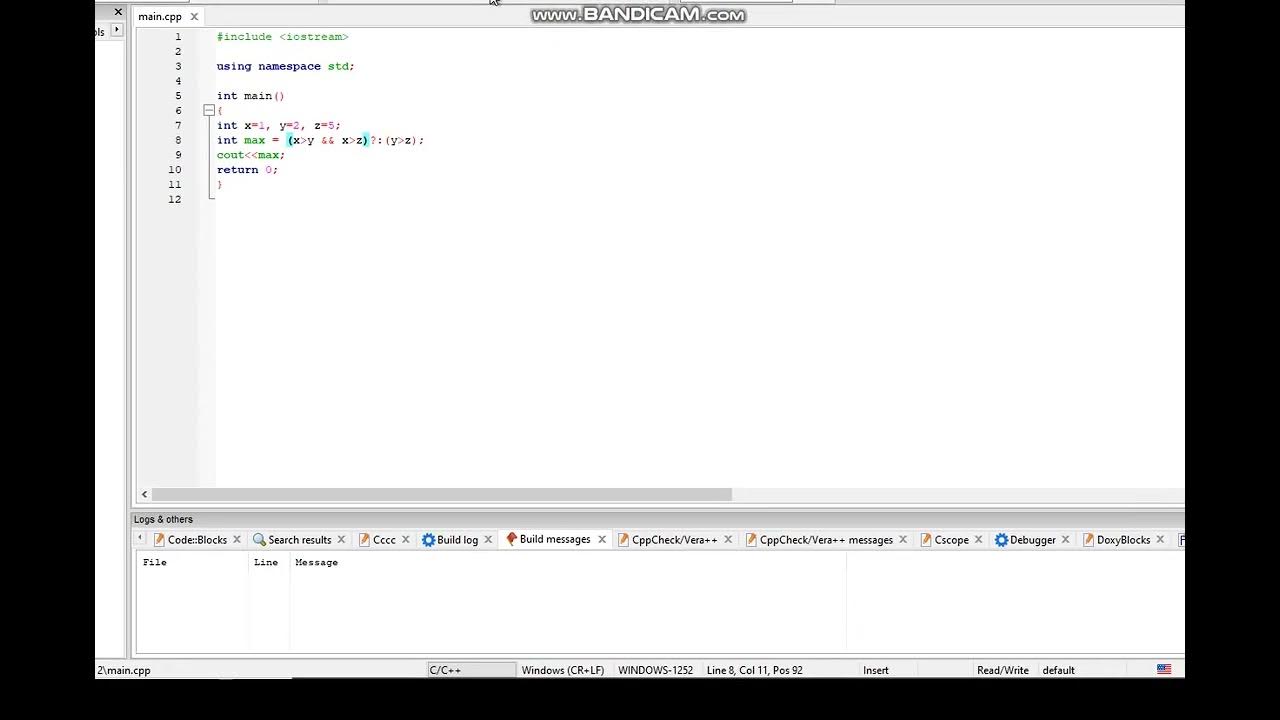Click the using namespace std line
This screenshot has height=720, width=1280.
[x=286, y=66]
